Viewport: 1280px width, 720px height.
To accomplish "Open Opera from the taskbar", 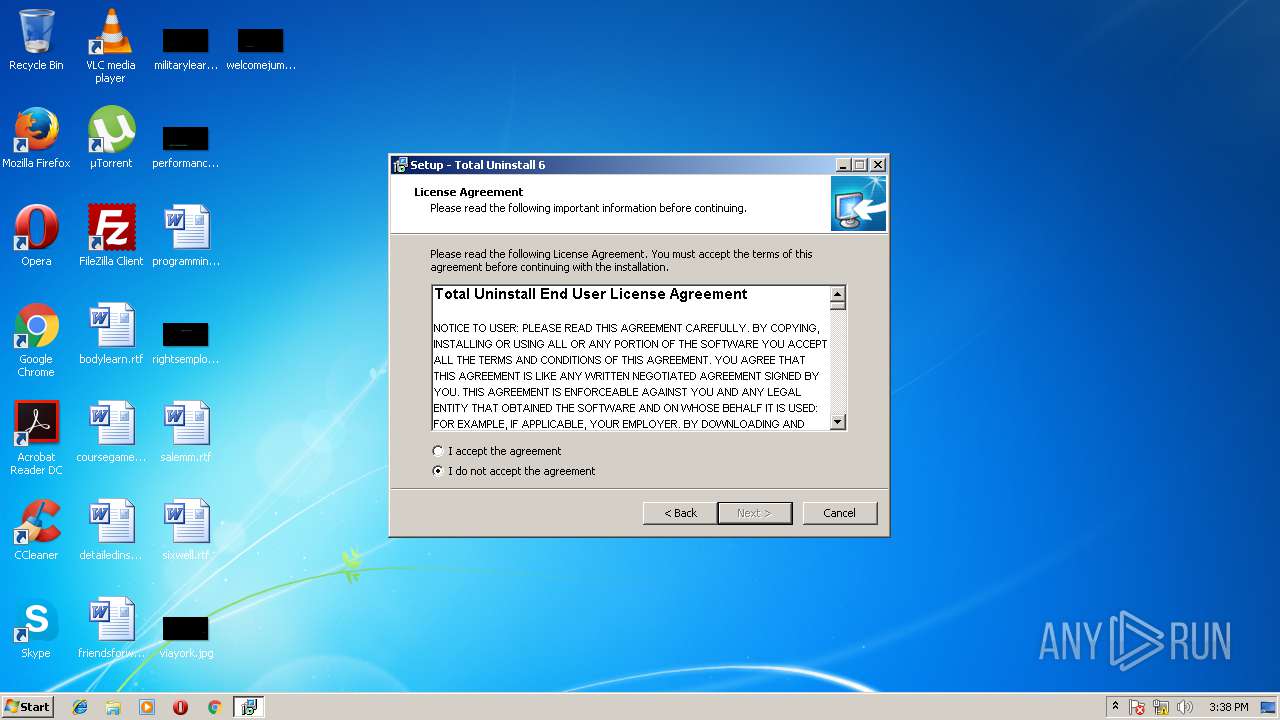I will pyautogui.click(x=181, y=707).
